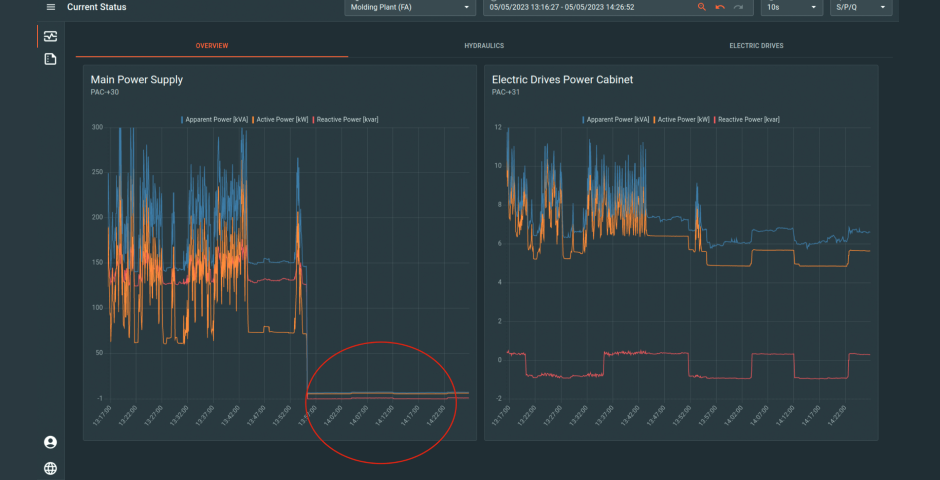Open the monitoring dashboard sidebar icon

pos(50,36)
